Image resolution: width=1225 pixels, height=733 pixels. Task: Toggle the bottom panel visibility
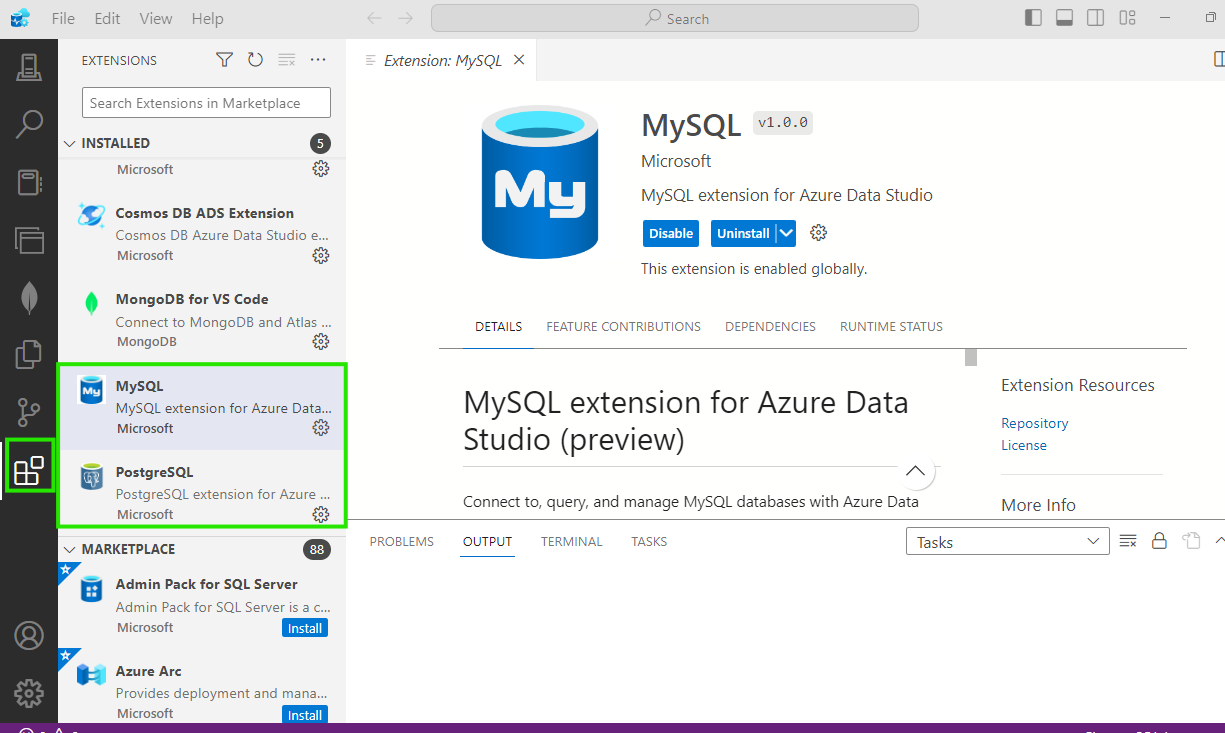click(1064, 18)
